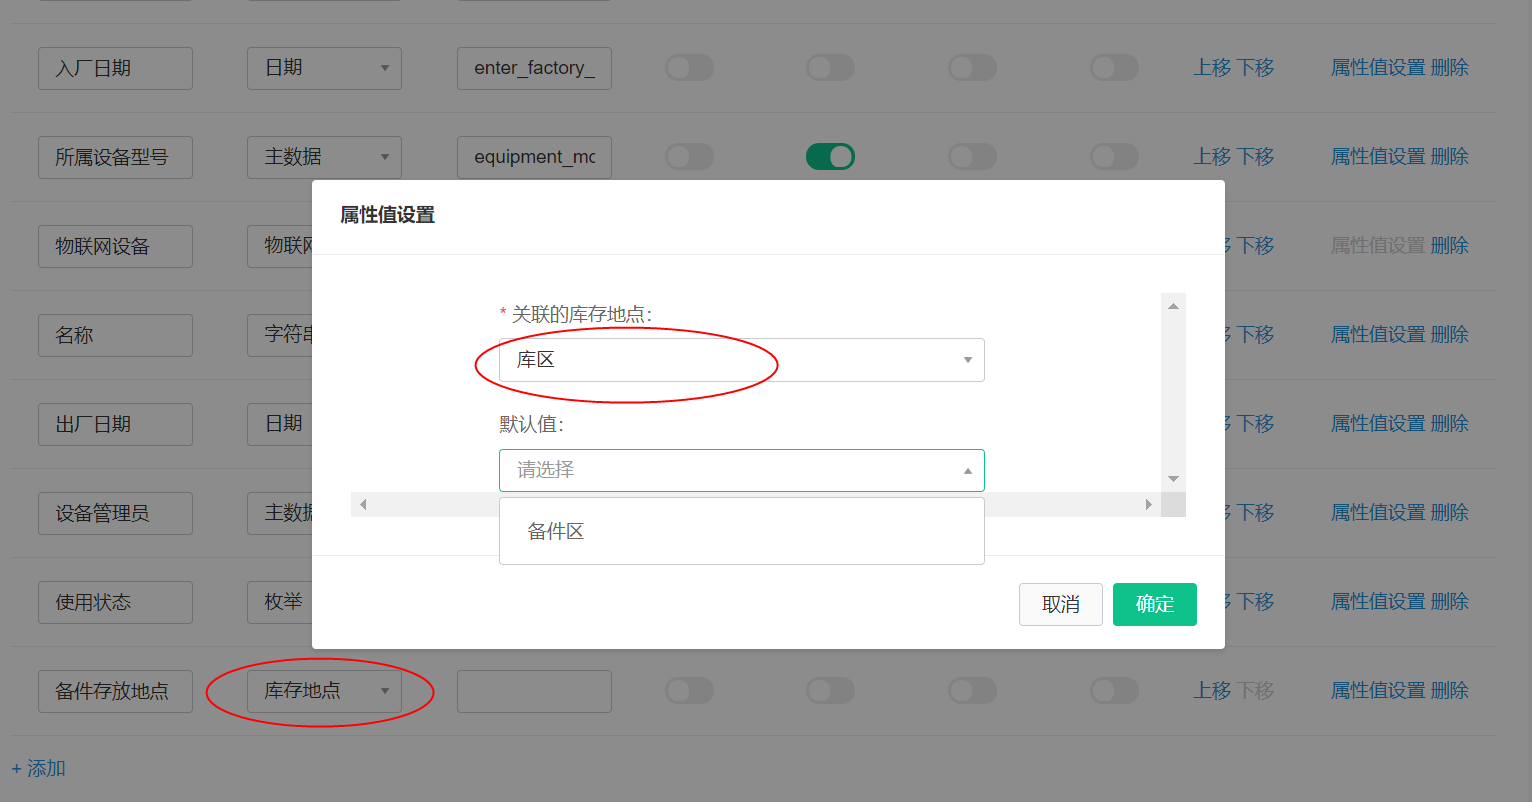Click 上移 in the 所属设备型号 row
This screenshot has height=802, width=1532.
point(1212,157)
